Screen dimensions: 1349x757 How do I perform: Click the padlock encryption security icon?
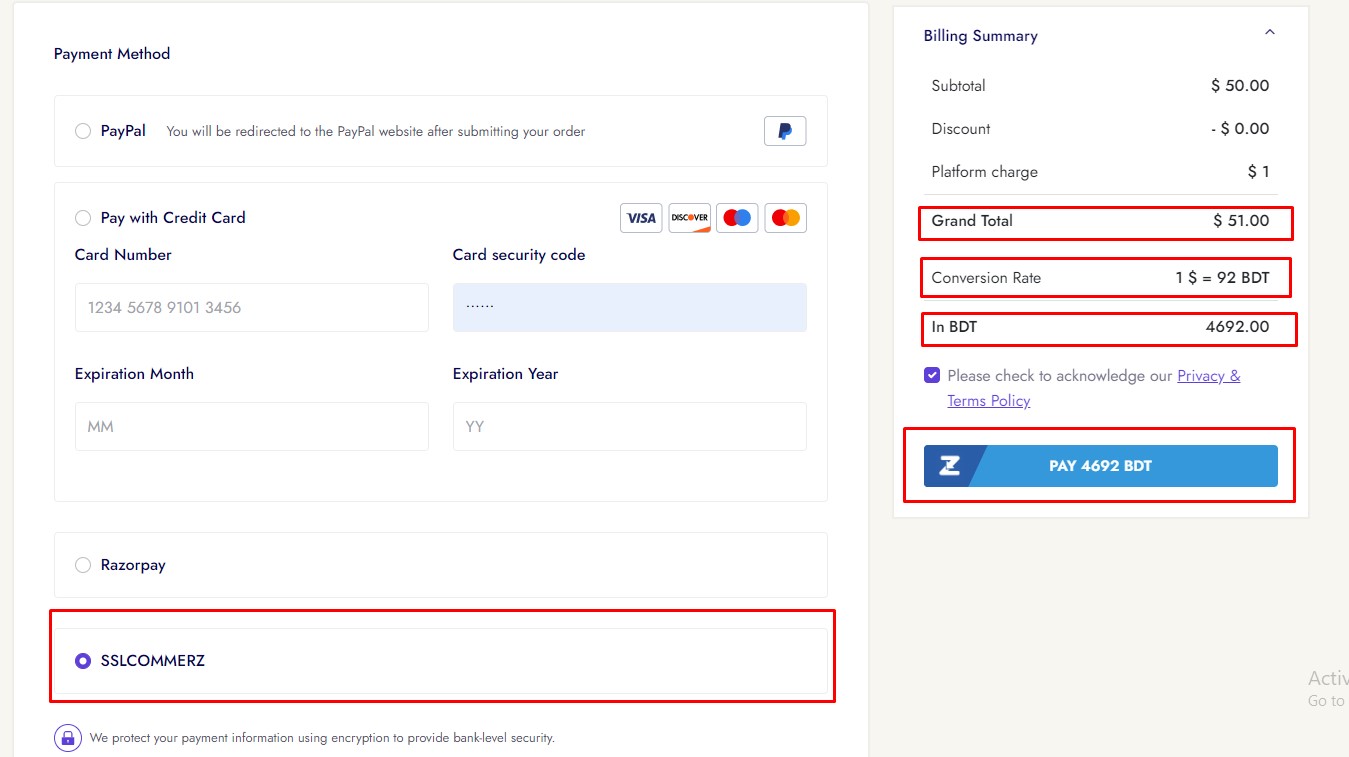tap(68, 738)
